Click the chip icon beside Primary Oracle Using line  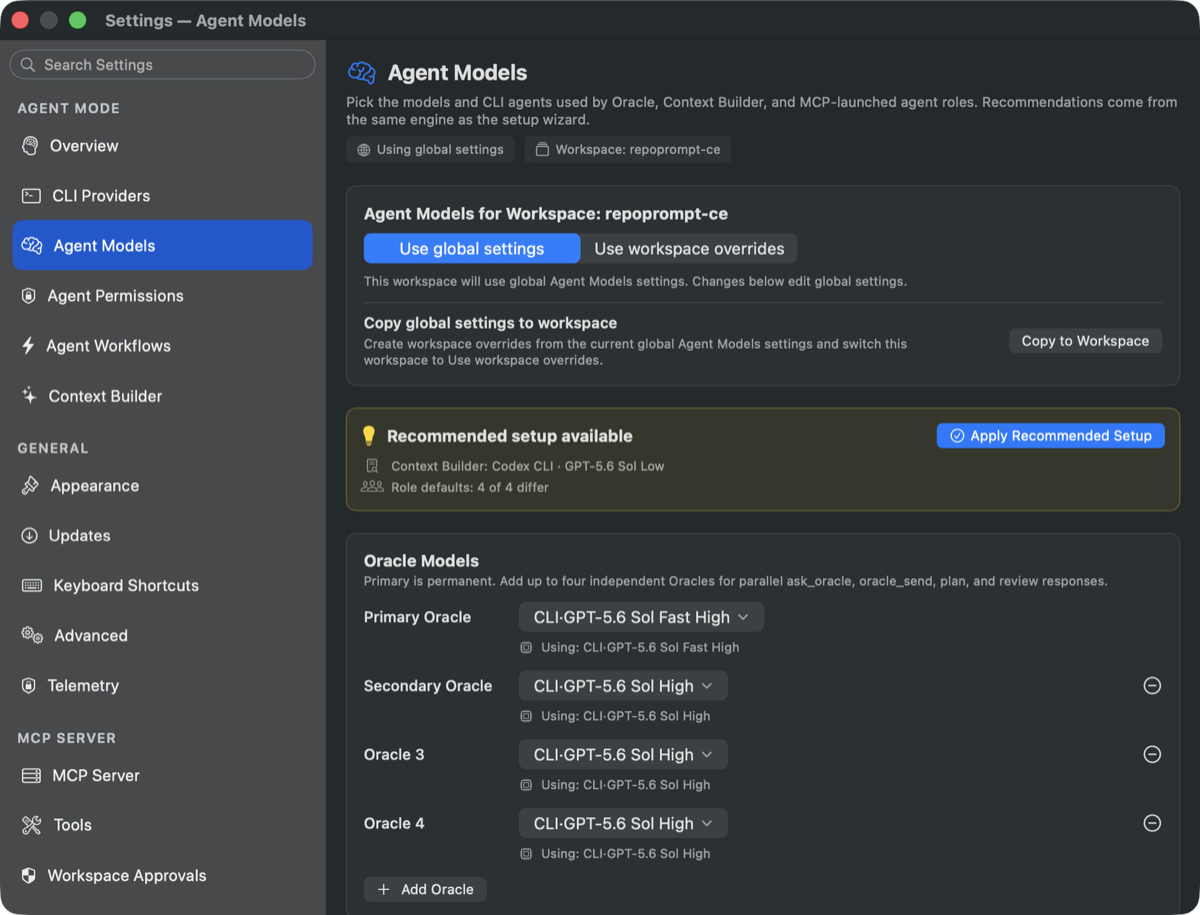coord(526,648)
